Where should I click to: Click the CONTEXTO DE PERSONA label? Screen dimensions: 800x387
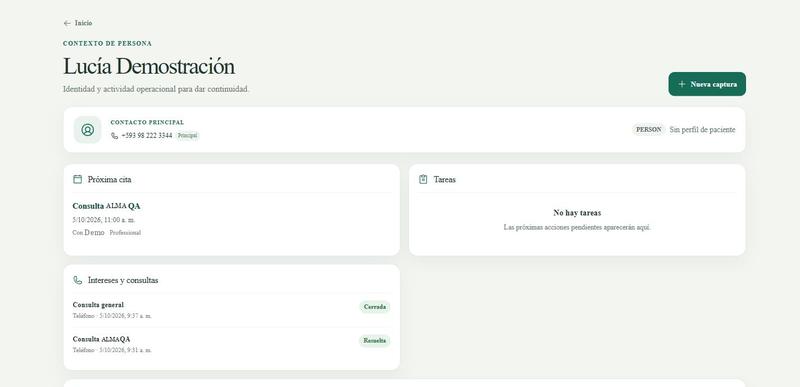[107, 44]
